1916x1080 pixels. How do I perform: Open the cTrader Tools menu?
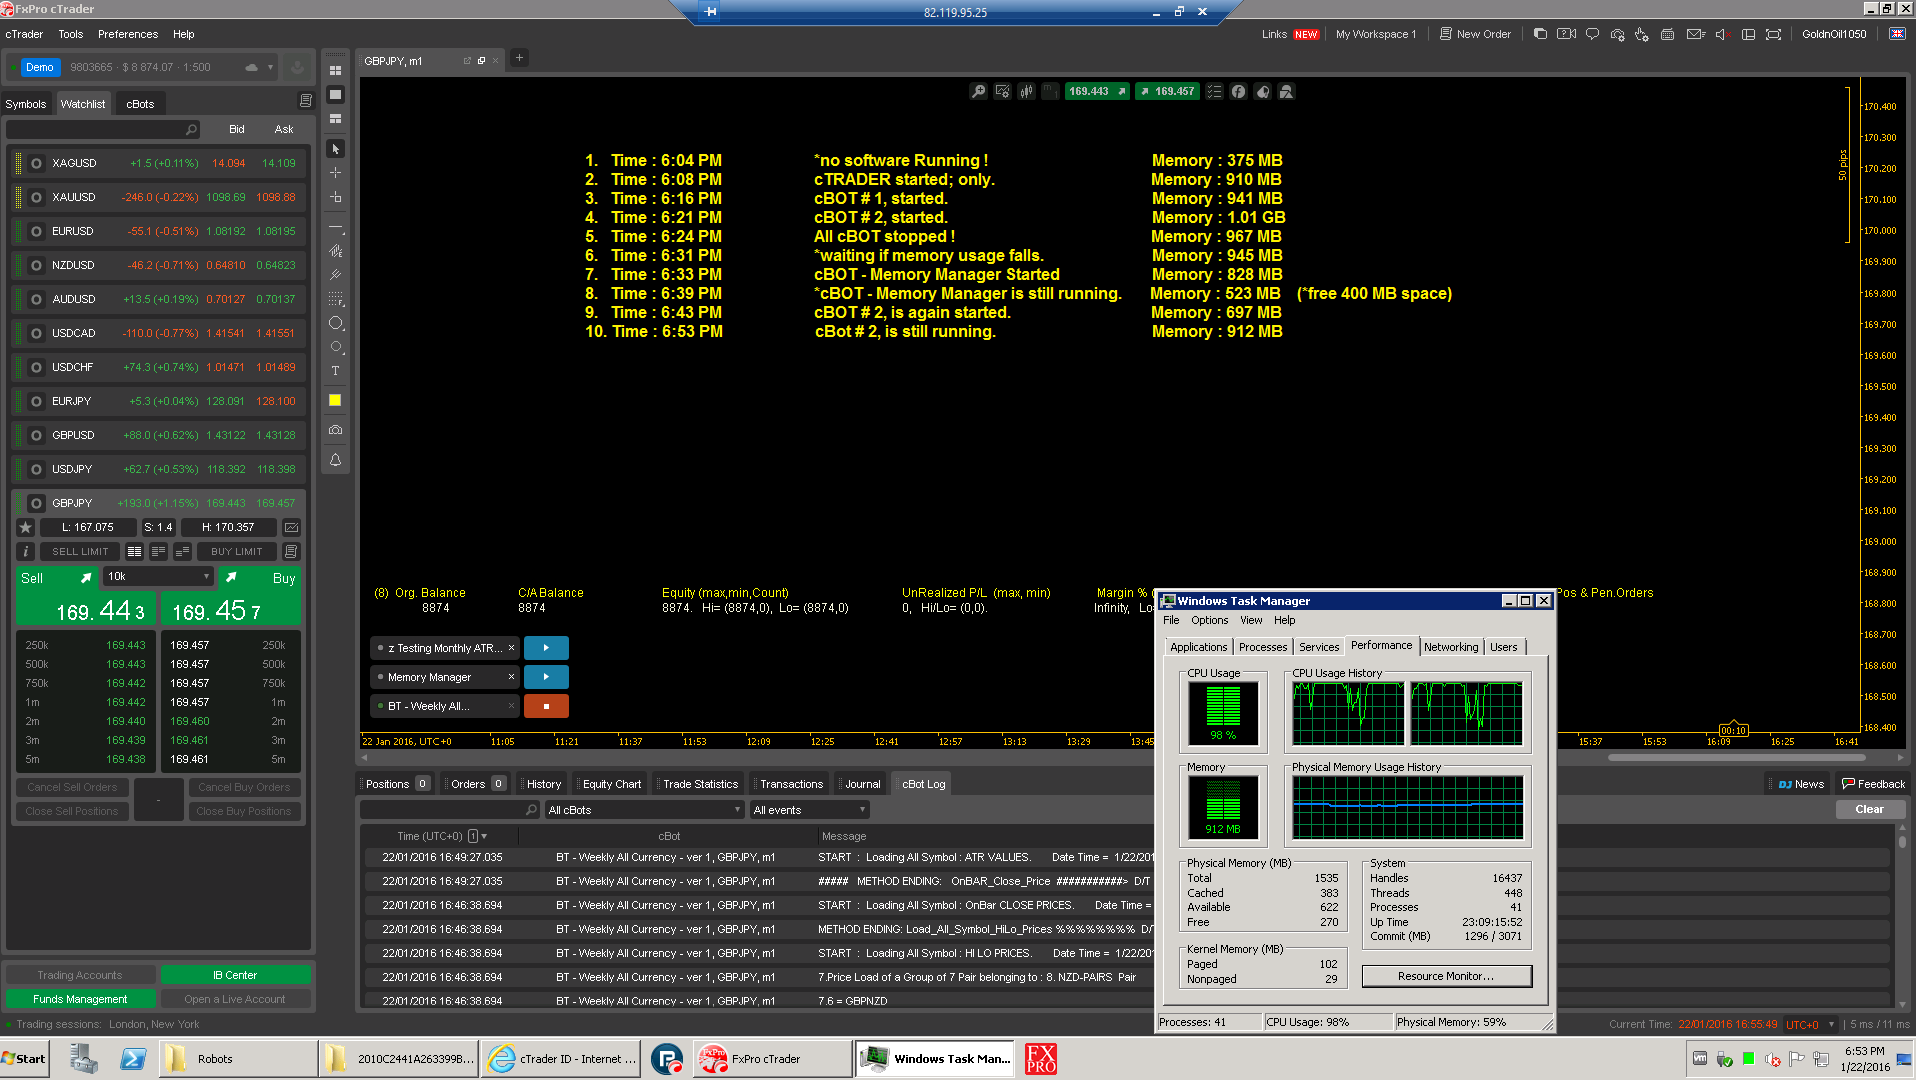[x=70, y=34]
